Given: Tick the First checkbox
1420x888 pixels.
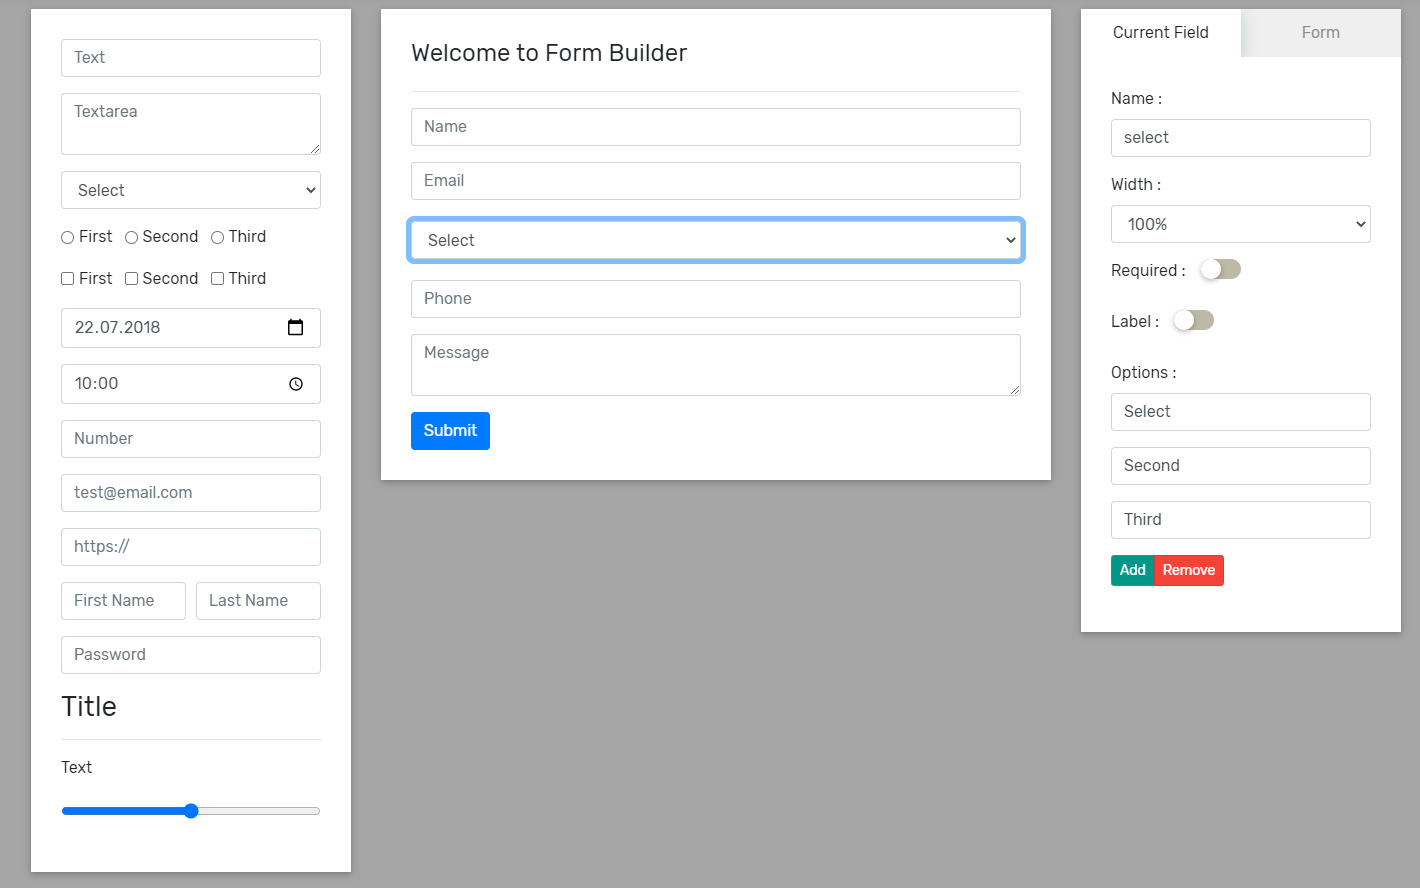Looking at the screenshot, I should (x=68, y=279).
